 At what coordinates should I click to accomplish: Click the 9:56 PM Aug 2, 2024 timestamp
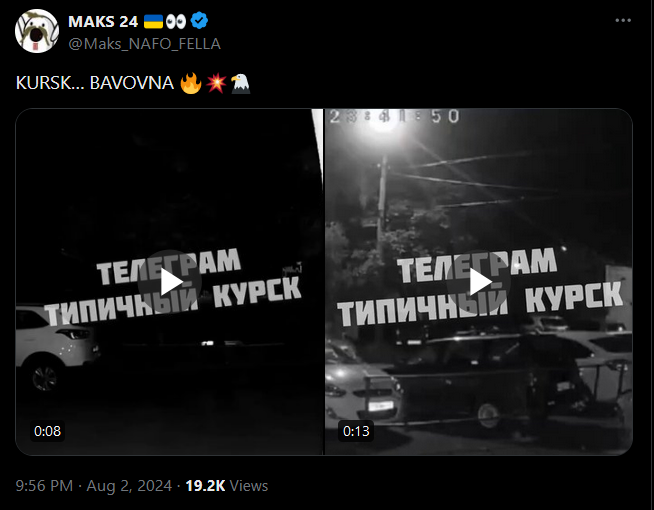pos(94,486)
